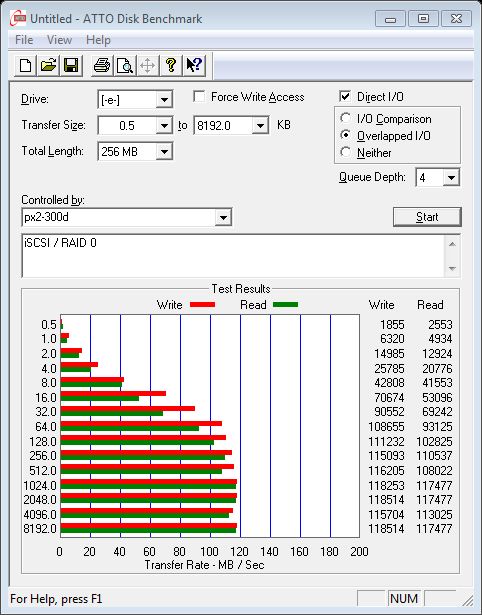Open the View menu

[59, 40]
